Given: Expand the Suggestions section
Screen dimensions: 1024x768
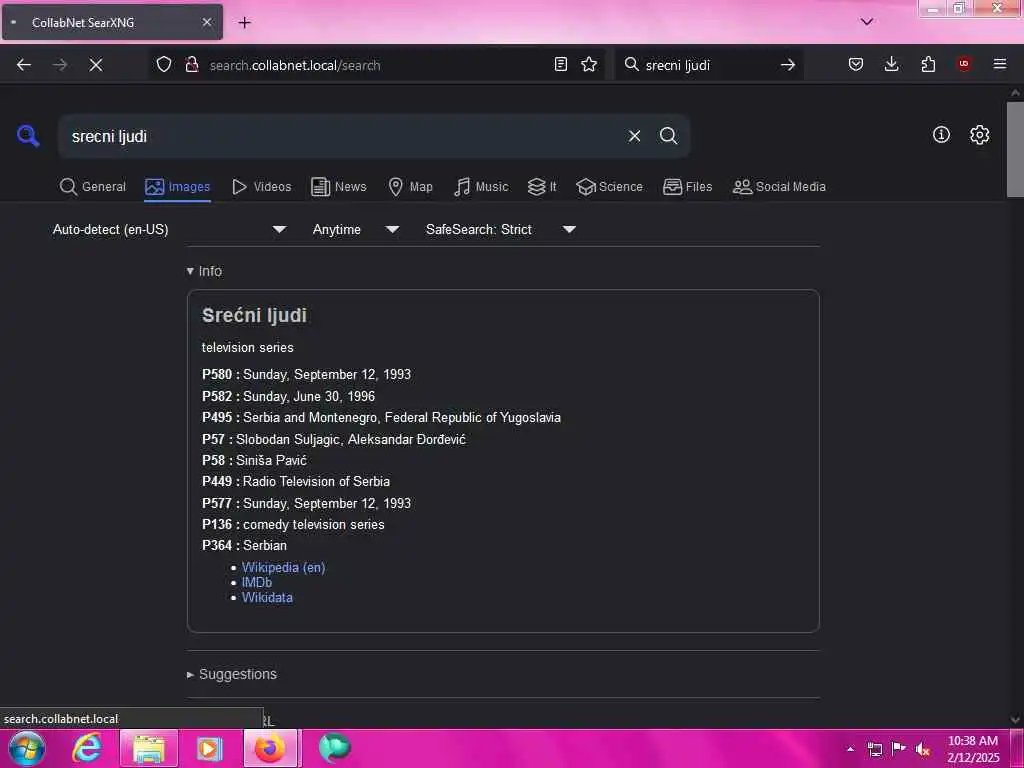Looking at the screenshot, I should click(232, 674).
